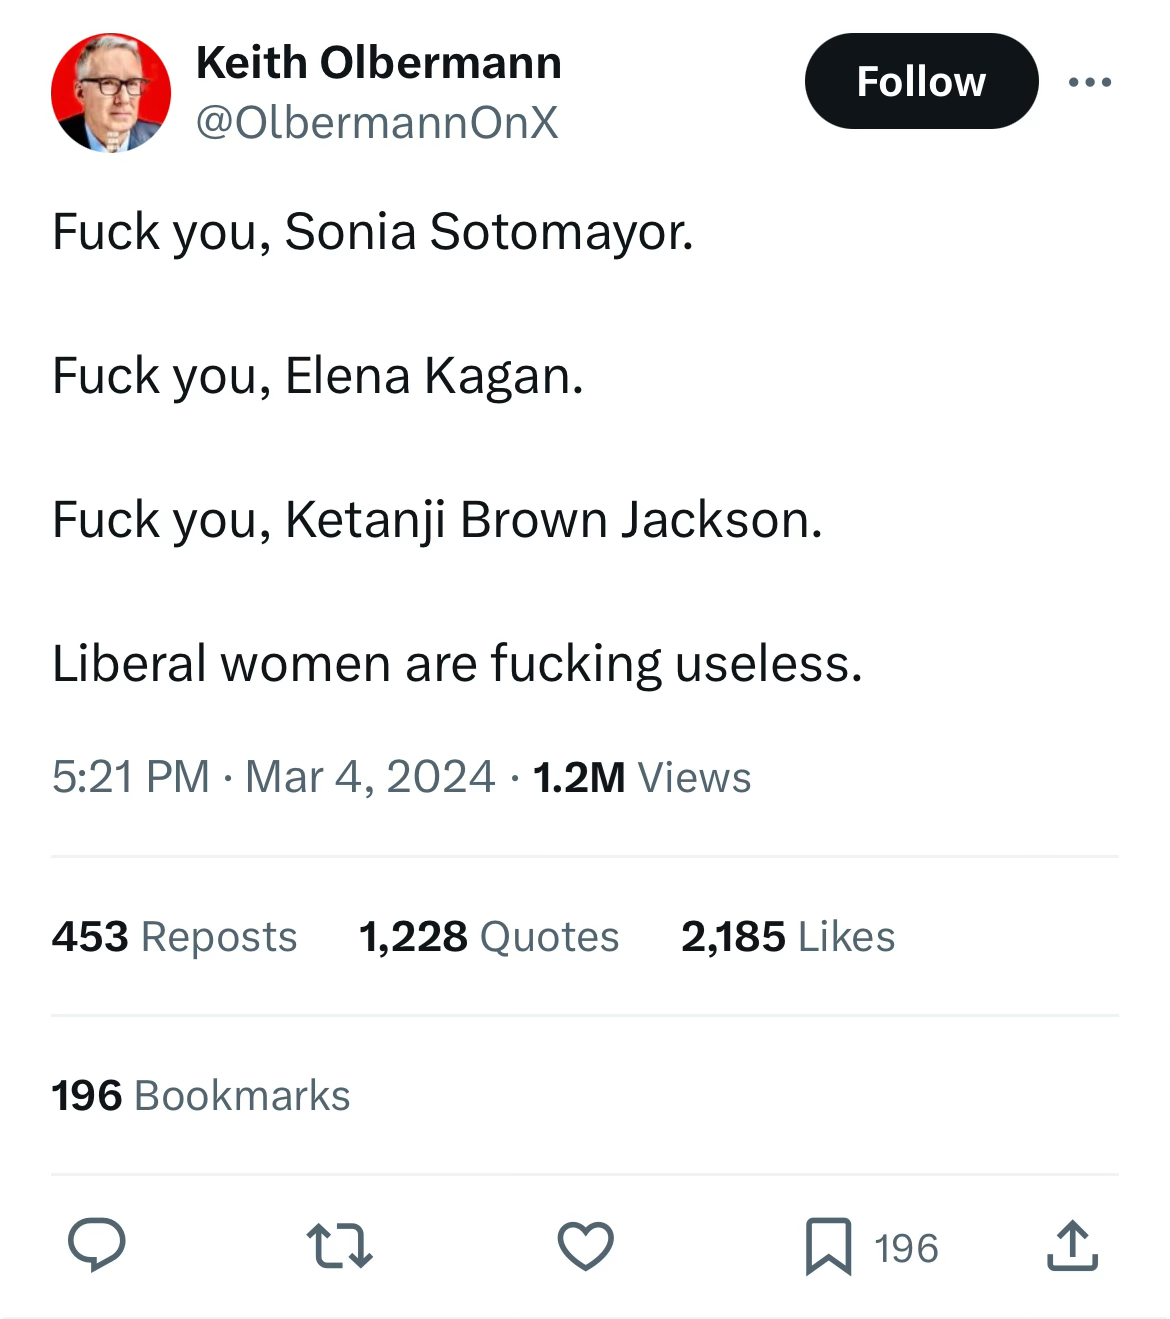Image resolution: width=1170 pixels, height=1319 pixels.
Task: Click the 5:21 PM timestamp
Action: 131,777
